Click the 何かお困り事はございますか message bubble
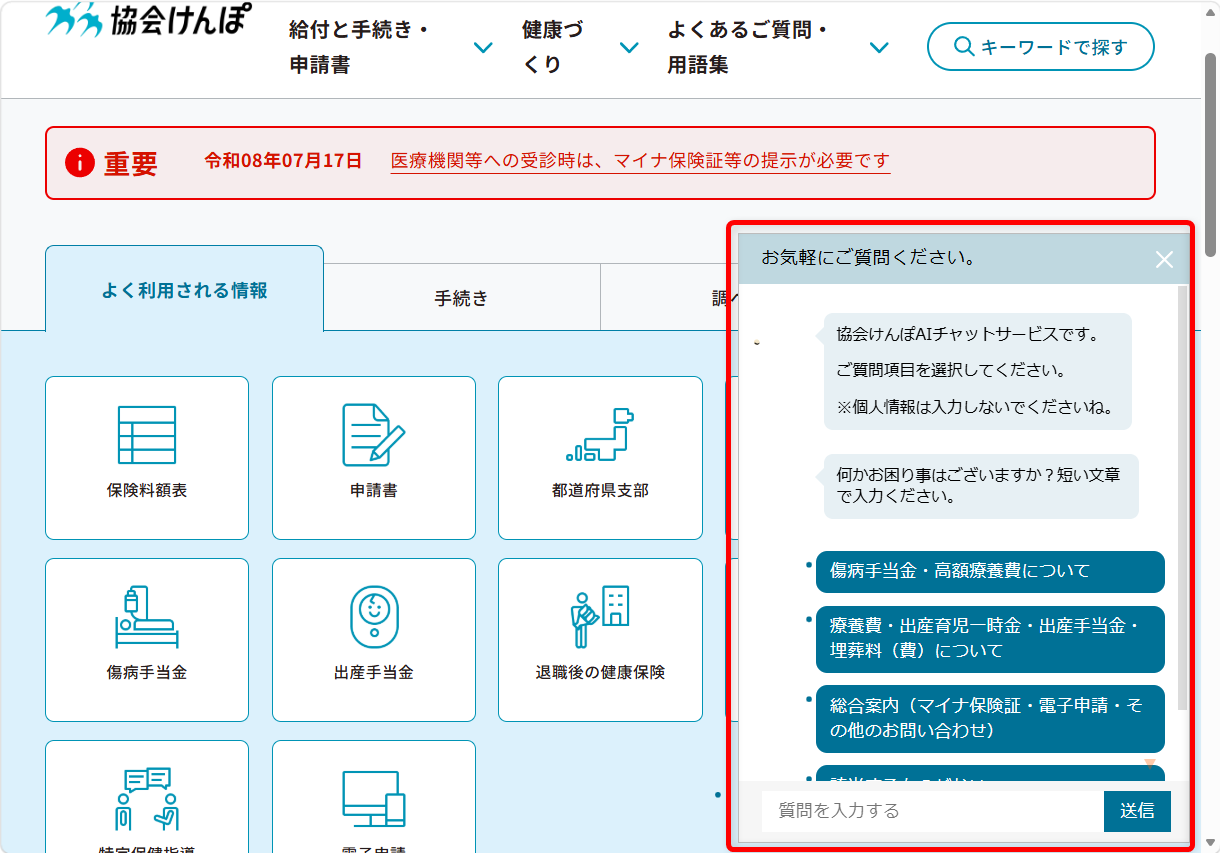This screenshot has width=1220, height=853. [x=981, y=486]
